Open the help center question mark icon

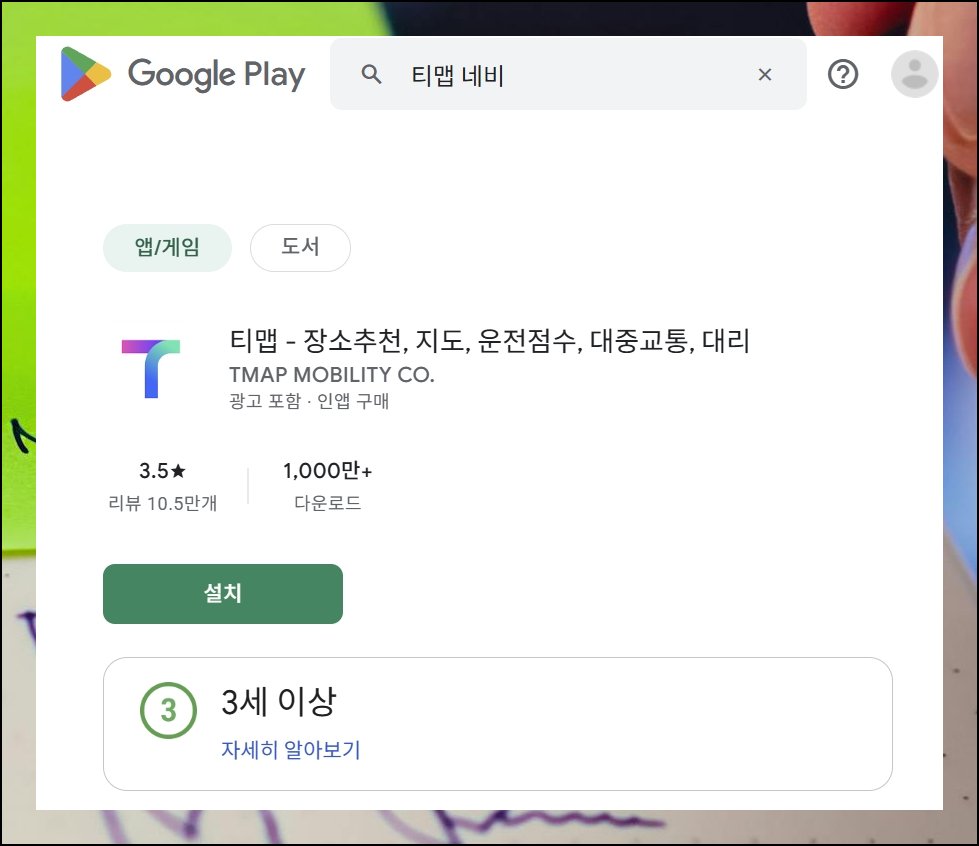[x=843, y=74]
